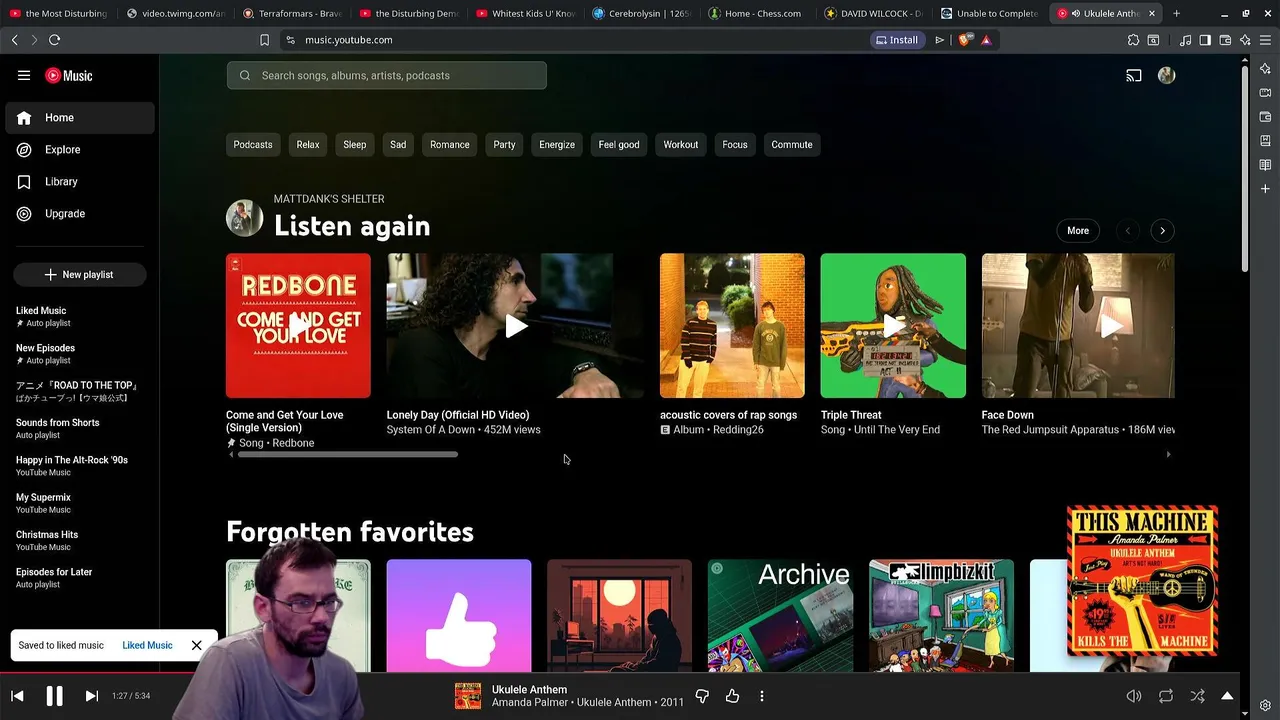Click the Install app button
Viewport: 1280px width, 720px height.
pyautogui.click(x=896, y=40)
